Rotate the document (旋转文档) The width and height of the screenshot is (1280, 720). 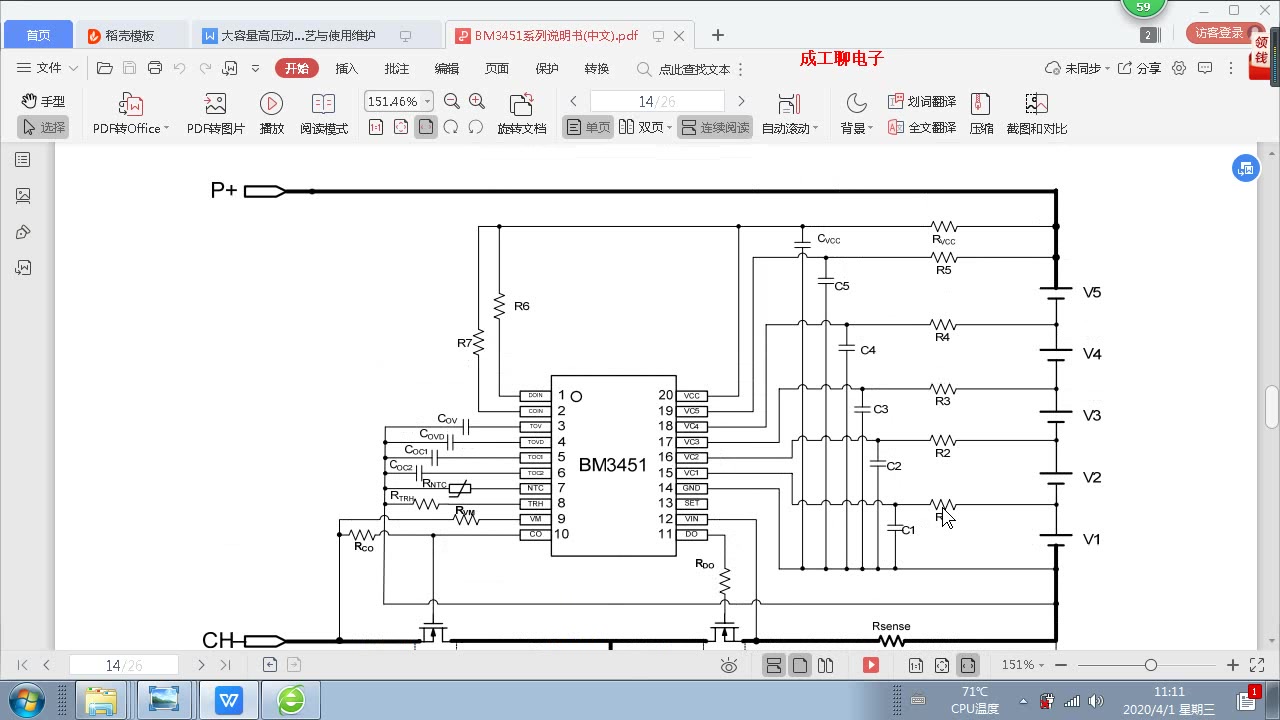tap(522, 114)
